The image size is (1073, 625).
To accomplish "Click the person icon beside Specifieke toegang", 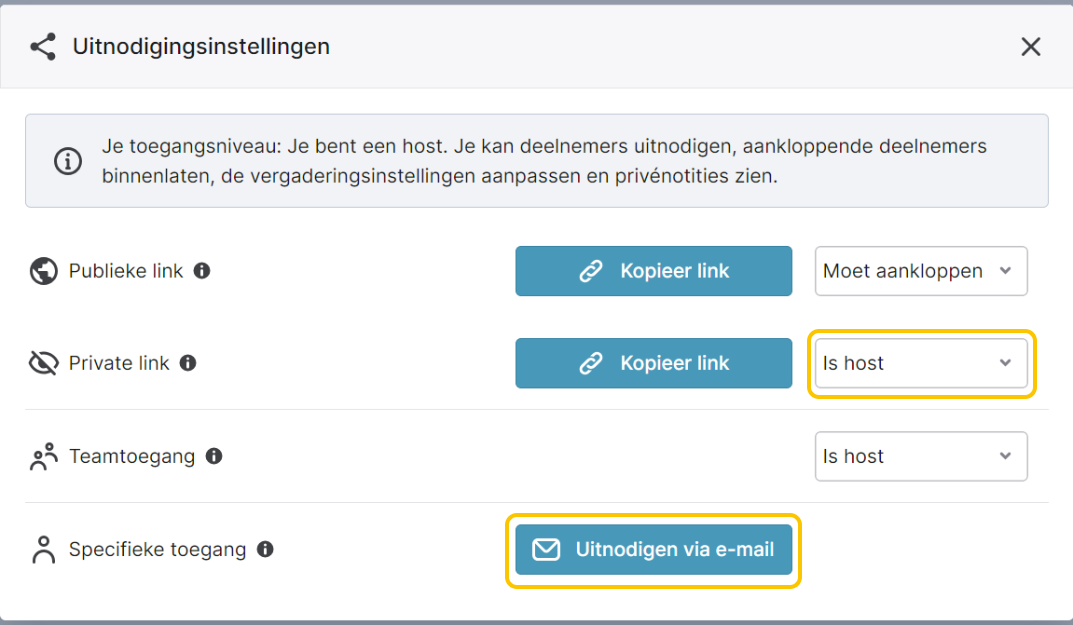I will click(43, 550).
